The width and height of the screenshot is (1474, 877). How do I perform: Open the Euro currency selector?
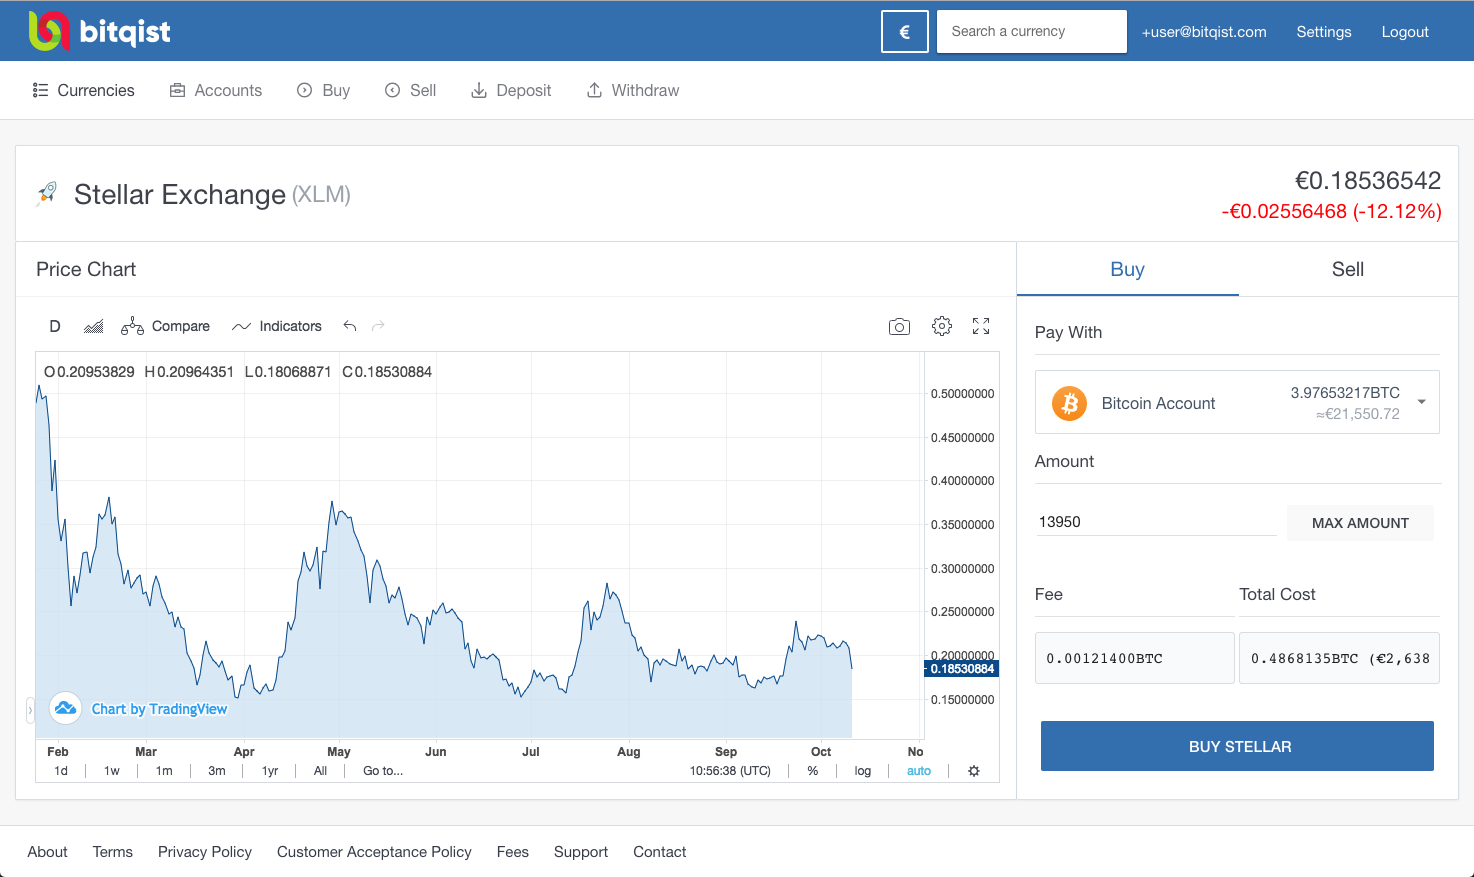(905, 31)
